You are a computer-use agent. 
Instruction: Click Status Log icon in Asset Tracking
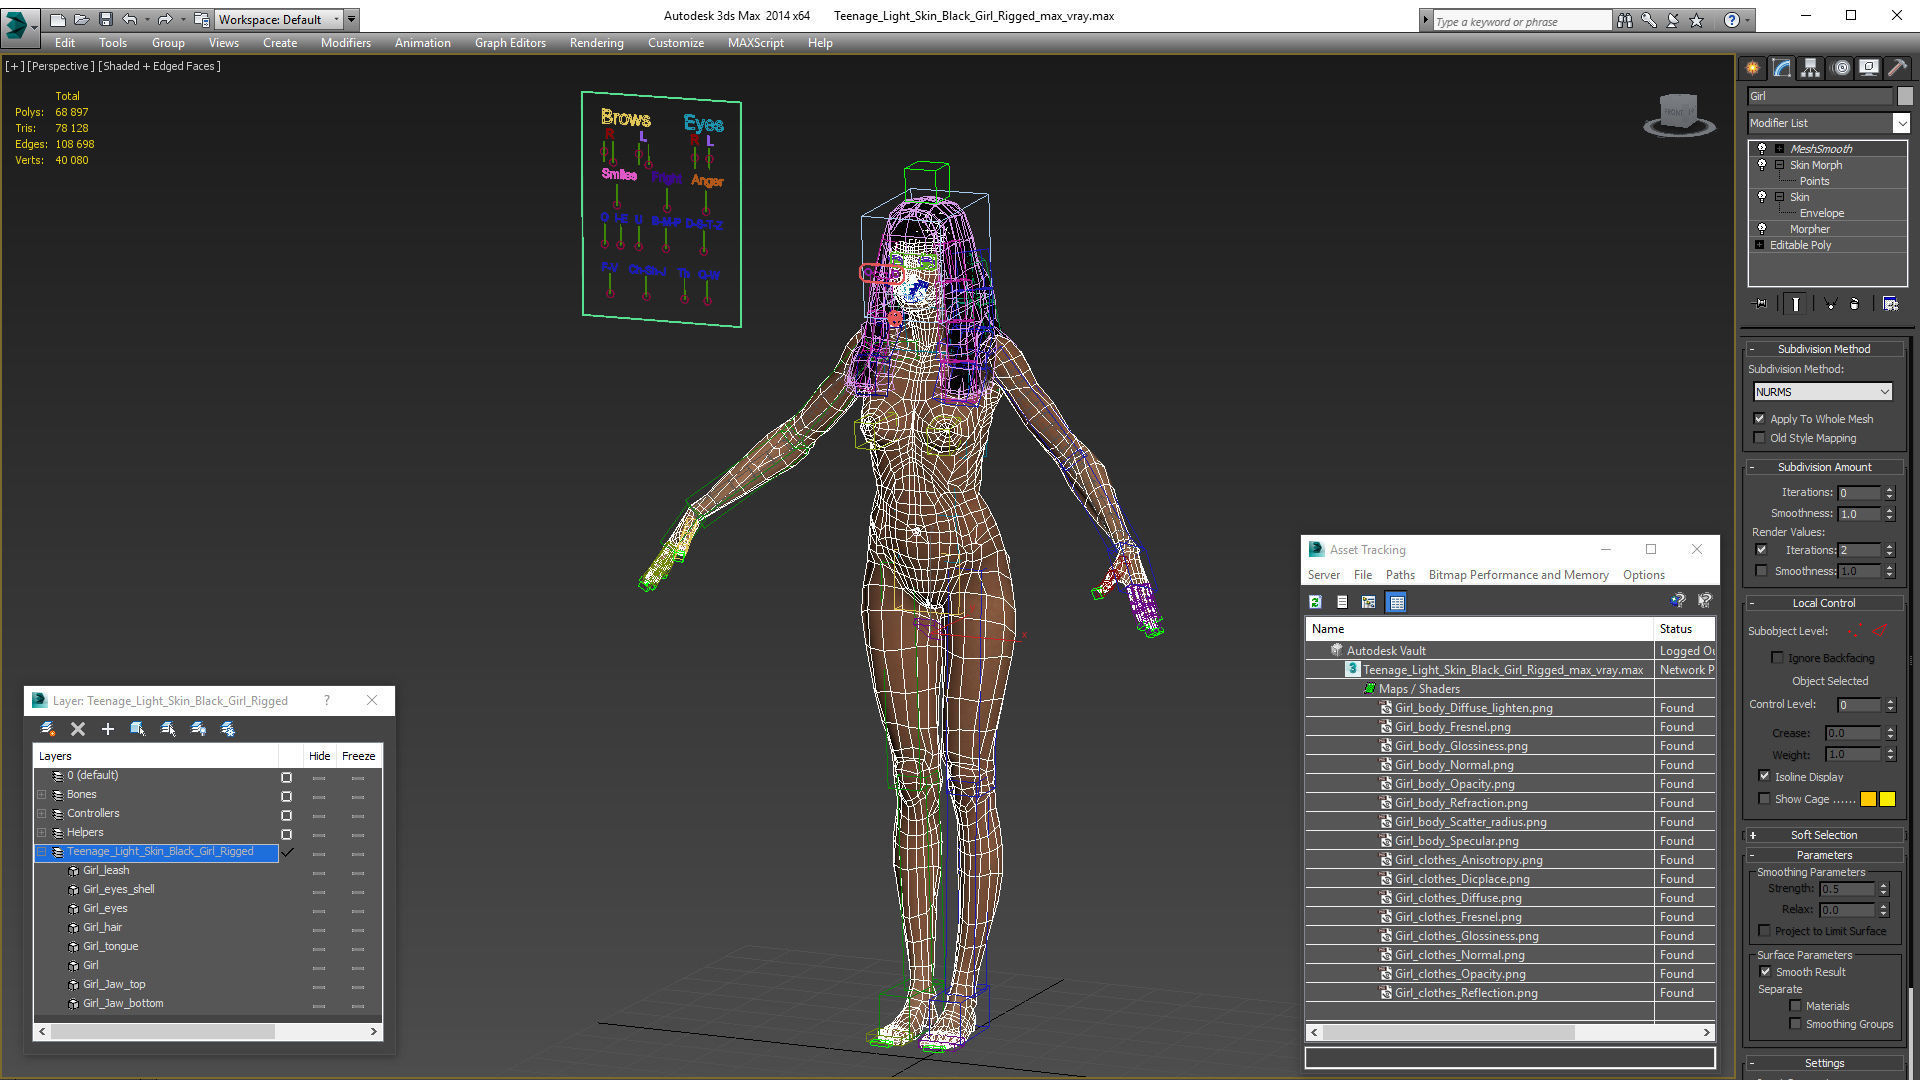(1342, 602)
